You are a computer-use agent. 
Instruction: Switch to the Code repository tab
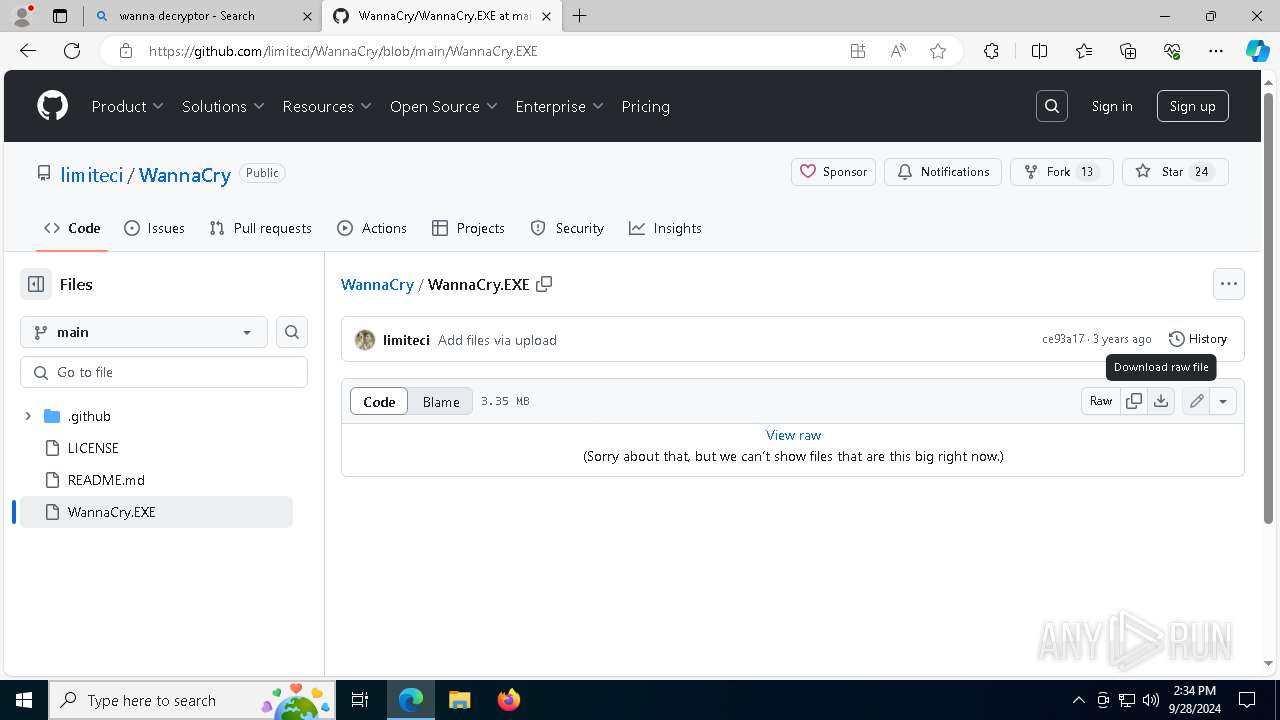coord(72,228)
